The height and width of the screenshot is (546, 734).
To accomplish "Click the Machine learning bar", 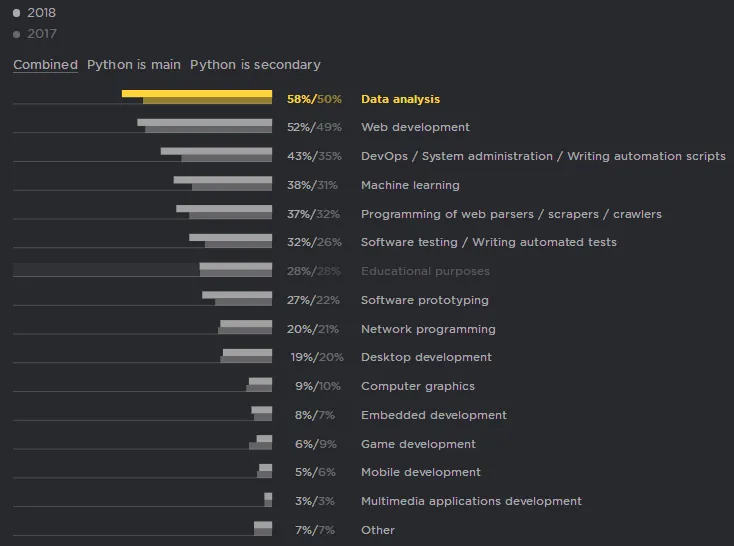I will point(225,184).
